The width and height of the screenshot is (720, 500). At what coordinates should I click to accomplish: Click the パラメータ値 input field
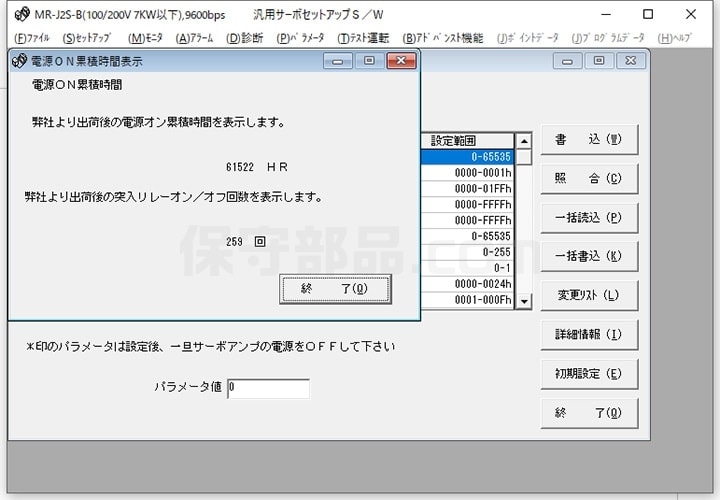[268, 388]
